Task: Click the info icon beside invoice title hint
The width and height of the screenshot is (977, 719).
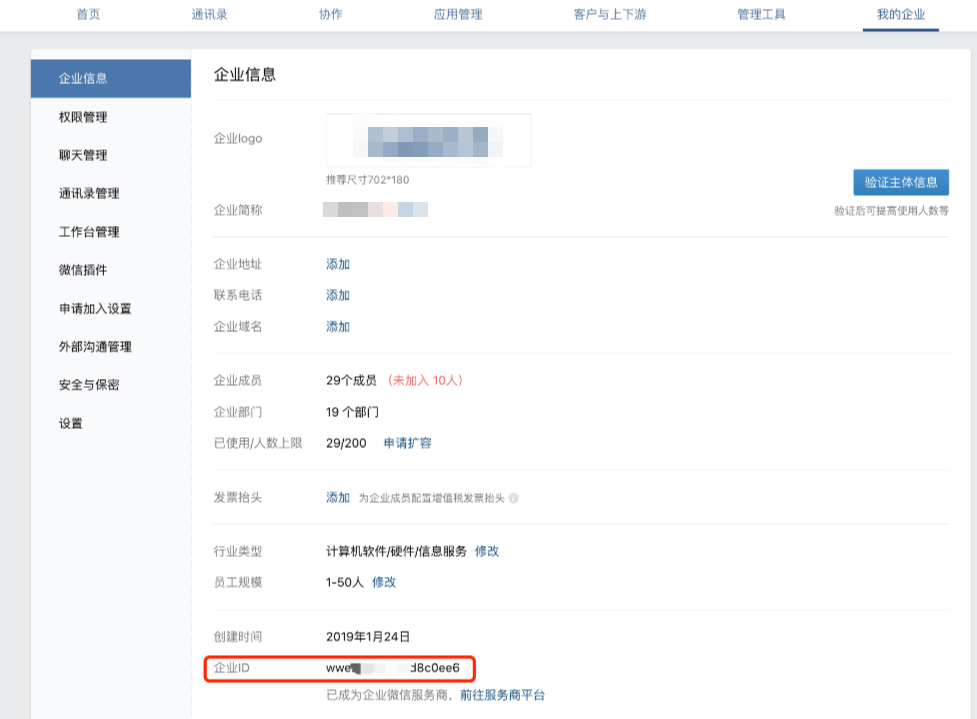Action: pos(514,498)
